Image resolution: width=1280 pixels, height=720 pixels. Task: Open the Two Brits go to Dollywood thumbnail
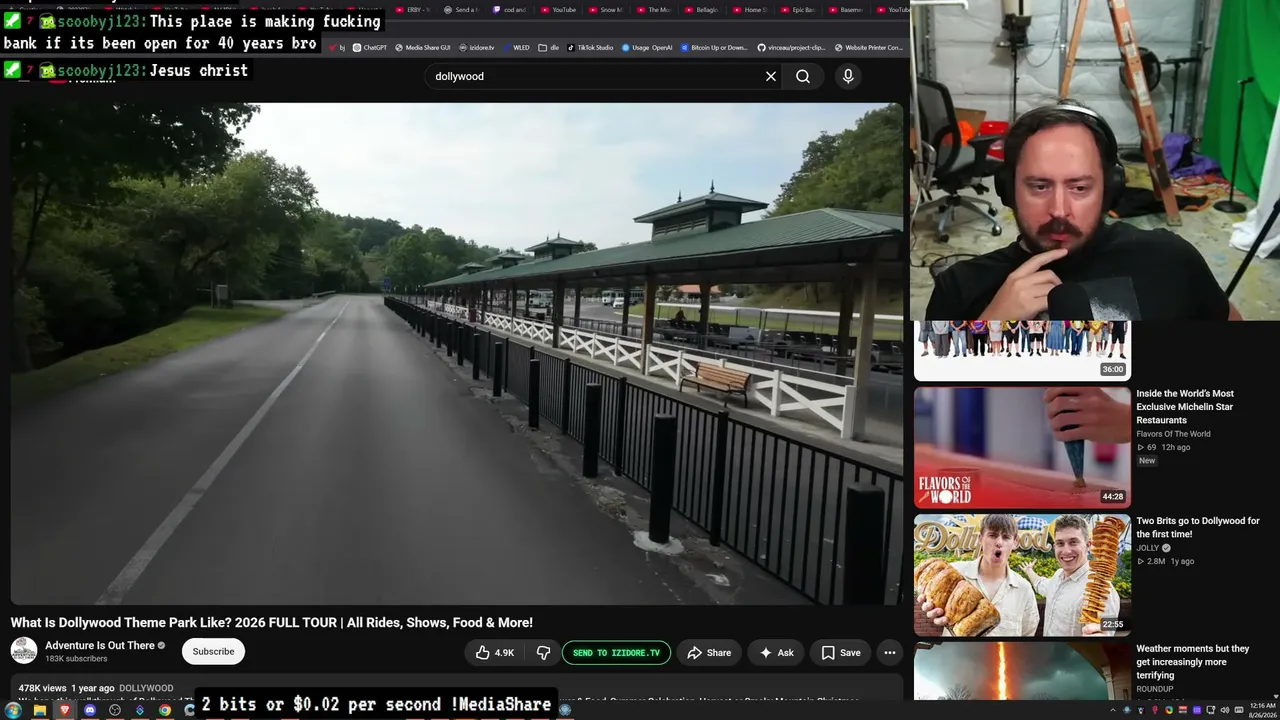tap(1022, 575)
